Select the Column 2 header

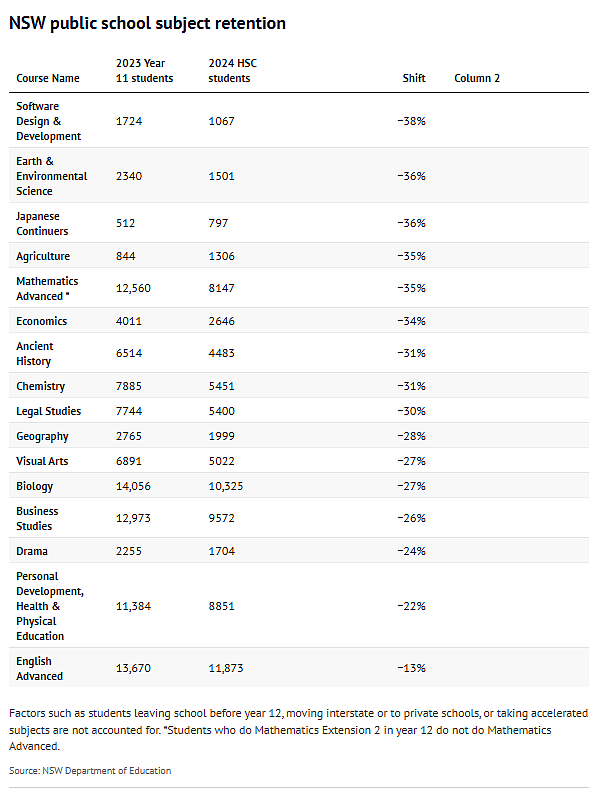click(477, 78)
